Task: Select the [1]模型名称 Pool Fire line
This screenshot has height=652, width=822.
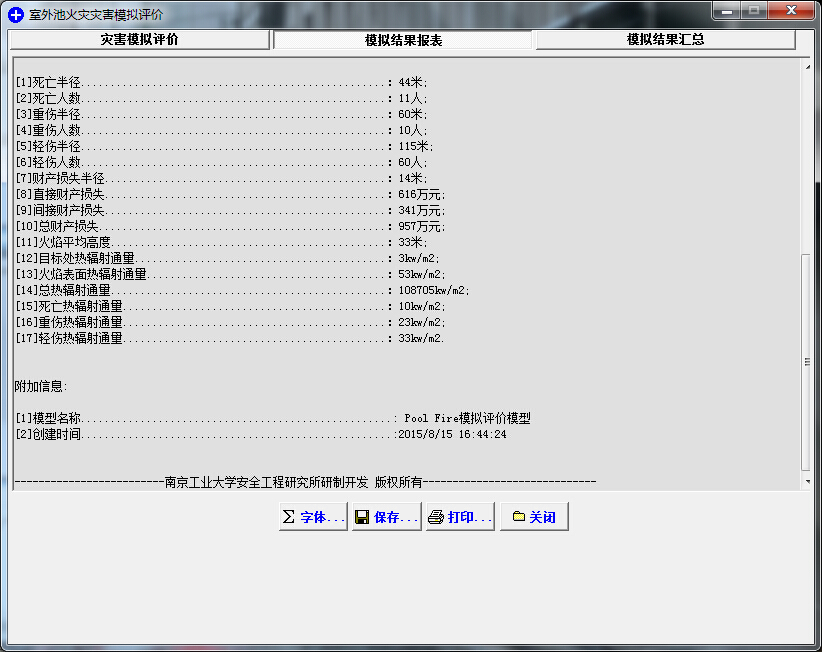Action: (273, 418)
